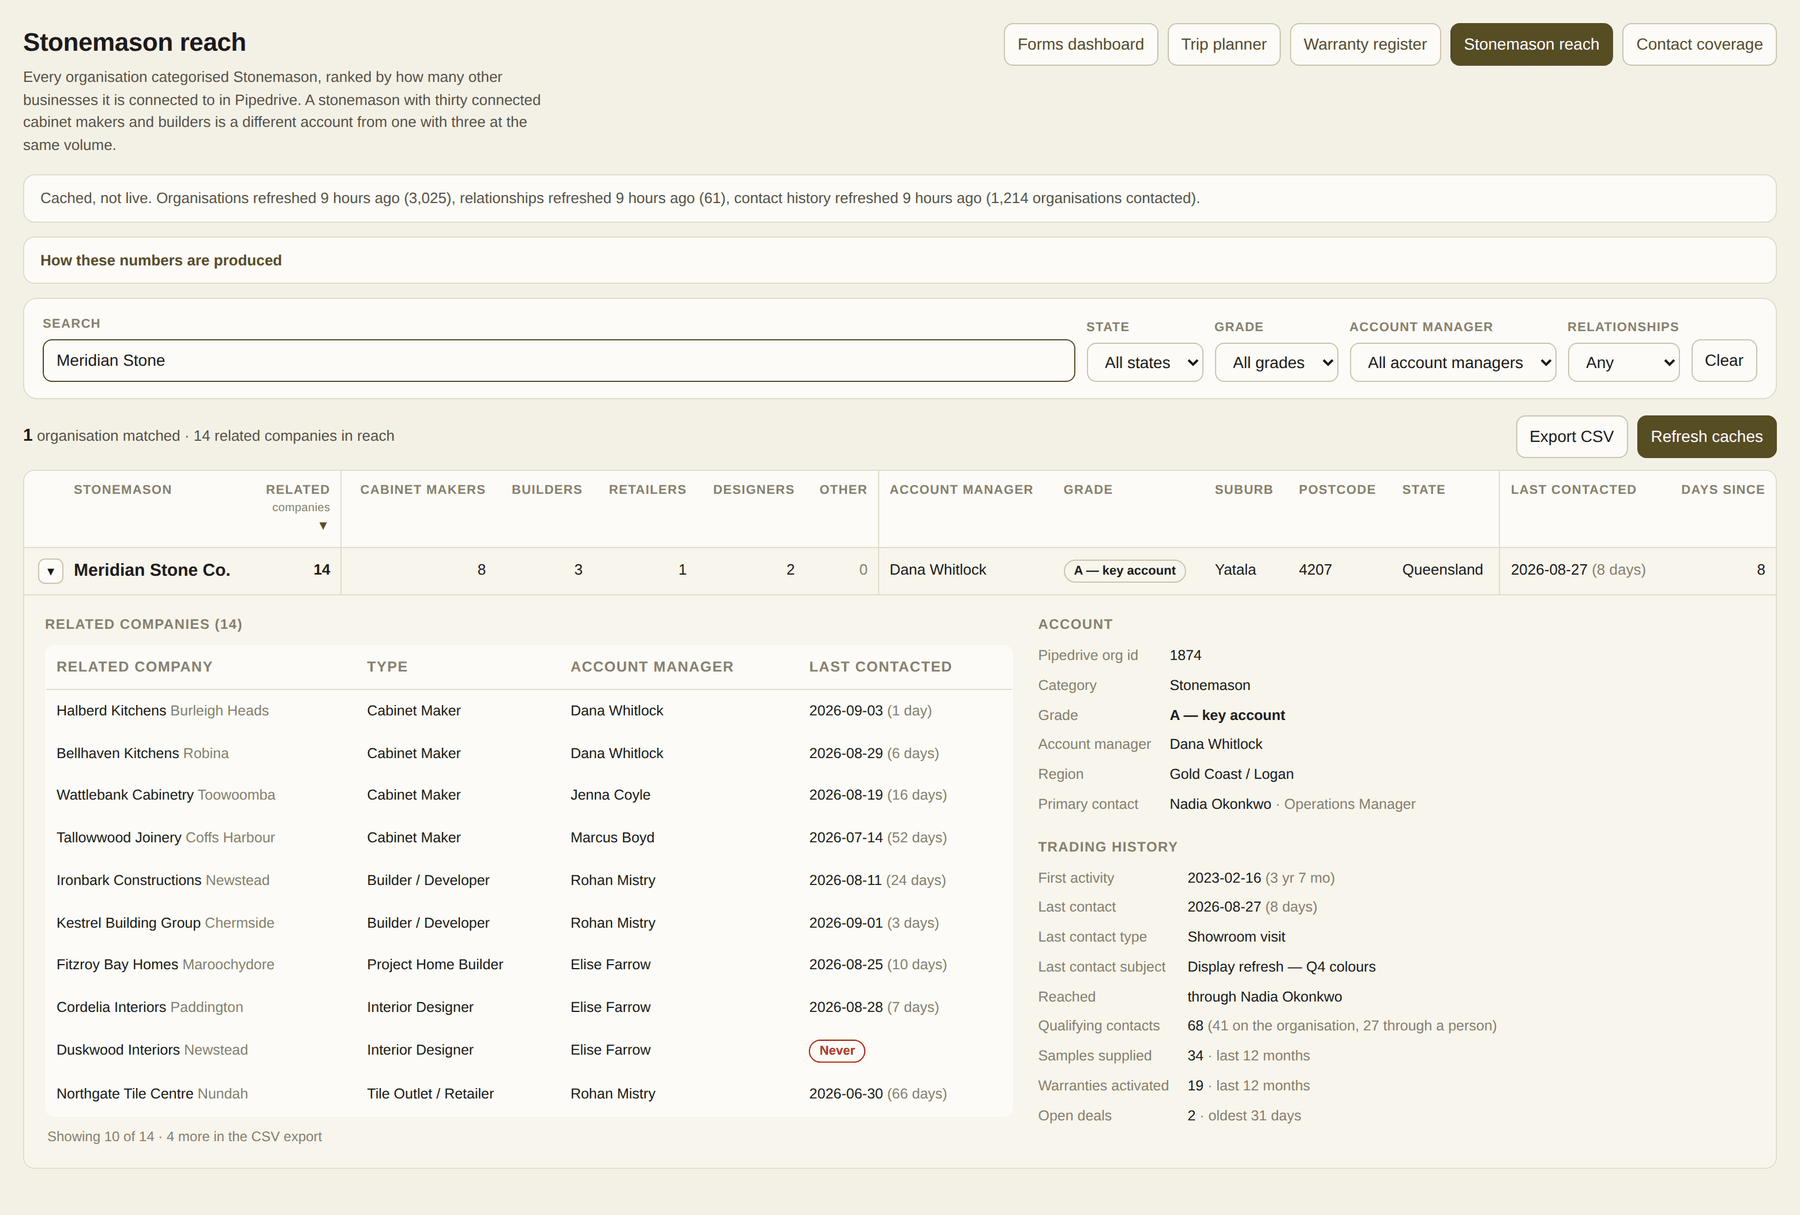Open the Grade filter dropdown
This screenshot has height=1215, width=1800.
click(1276, 362)
